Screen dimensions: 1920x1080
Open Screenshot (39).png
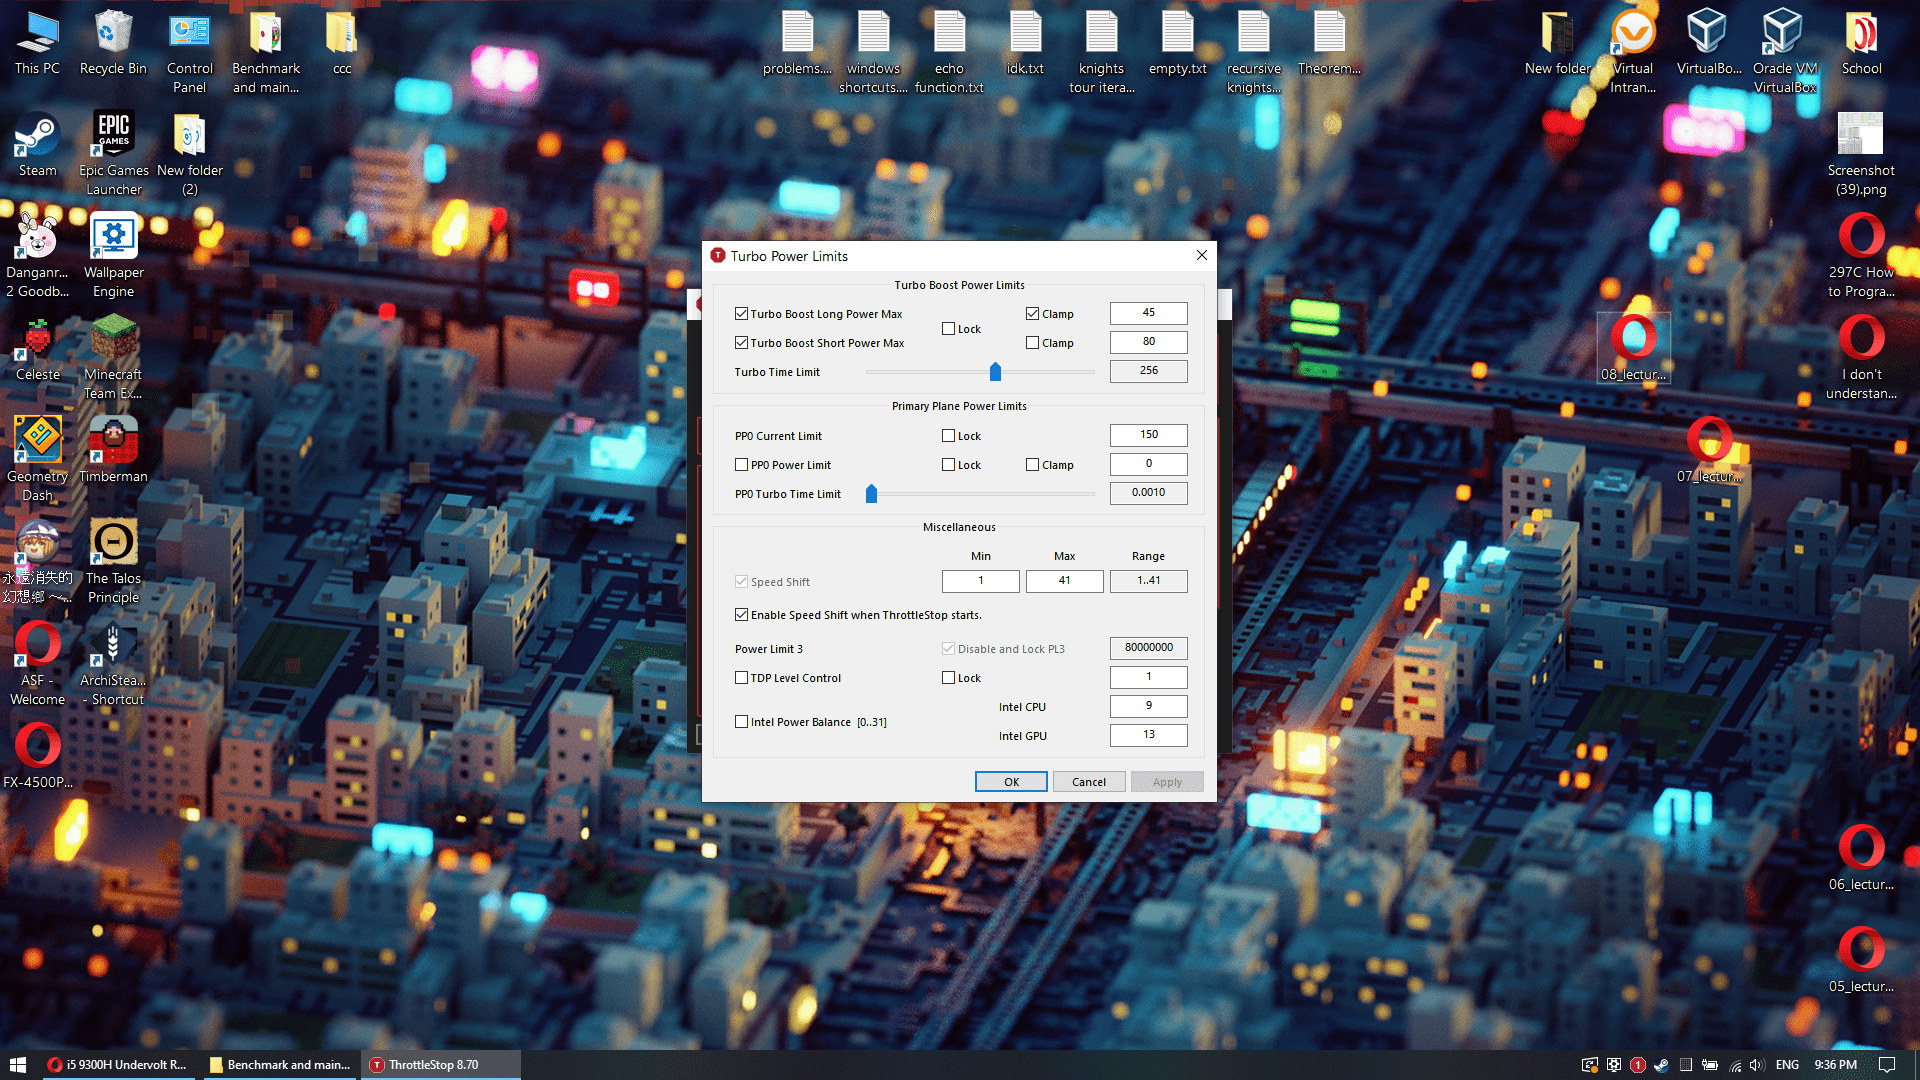tap(1861, 135)
